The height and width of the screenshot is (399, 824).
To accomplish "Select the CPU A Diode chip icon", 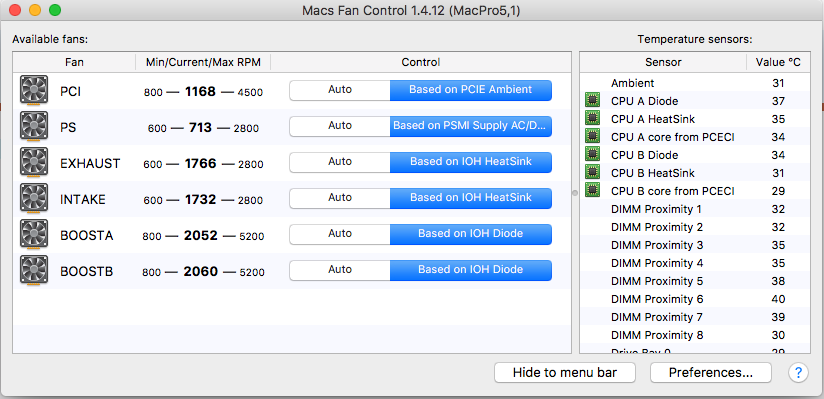I will [x=592, y=101].
